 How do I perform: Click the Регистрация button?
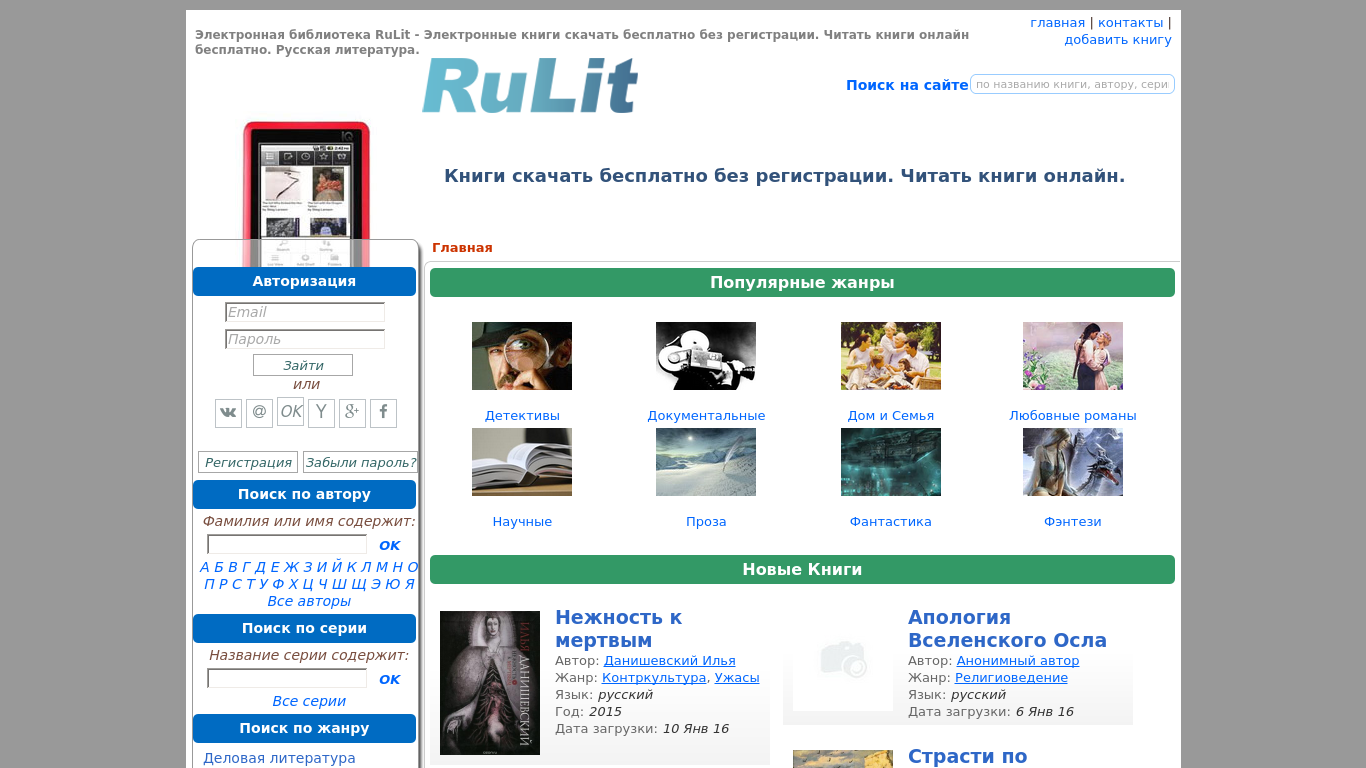[x=248, y=462]
